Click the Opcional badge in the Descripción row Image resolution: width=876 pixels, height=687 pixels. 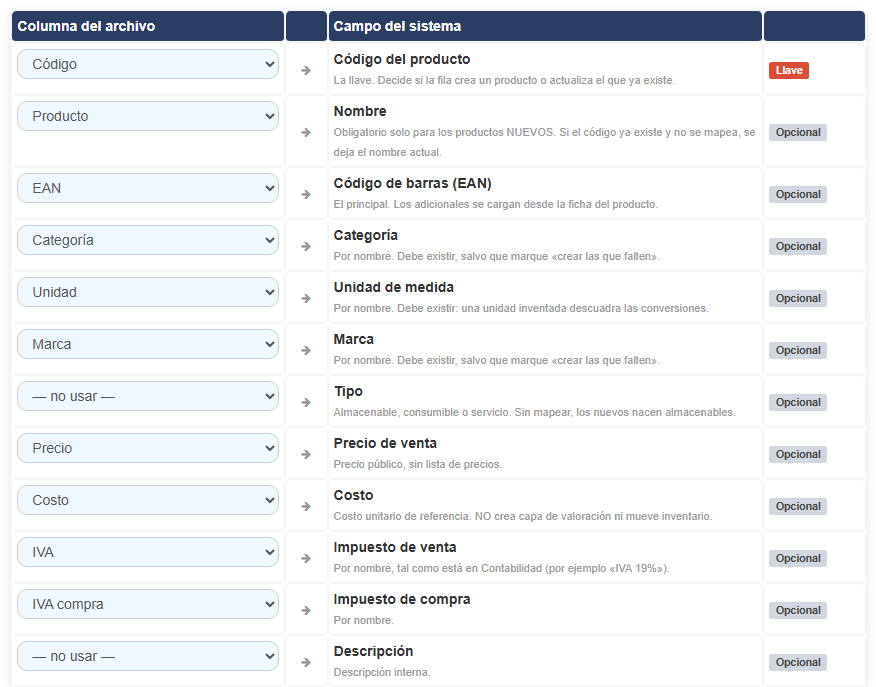coord(798,662)
